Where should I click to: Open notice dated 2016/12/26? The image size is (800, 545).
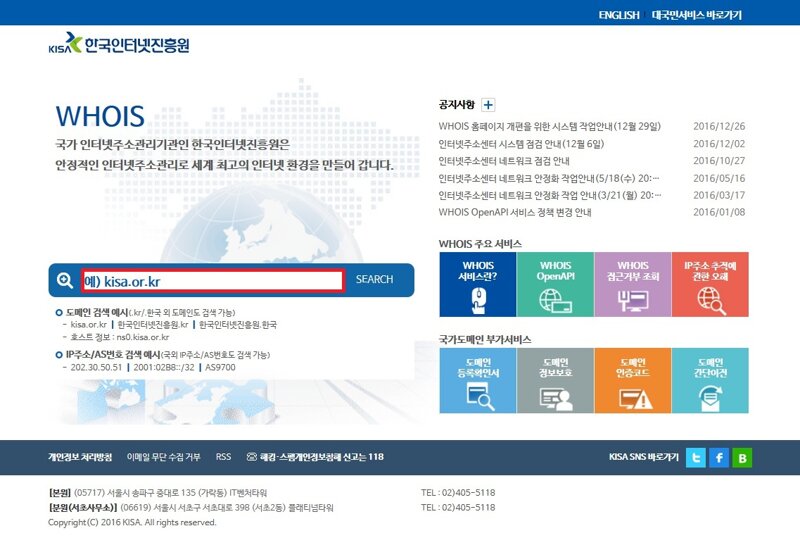(549, 126)
